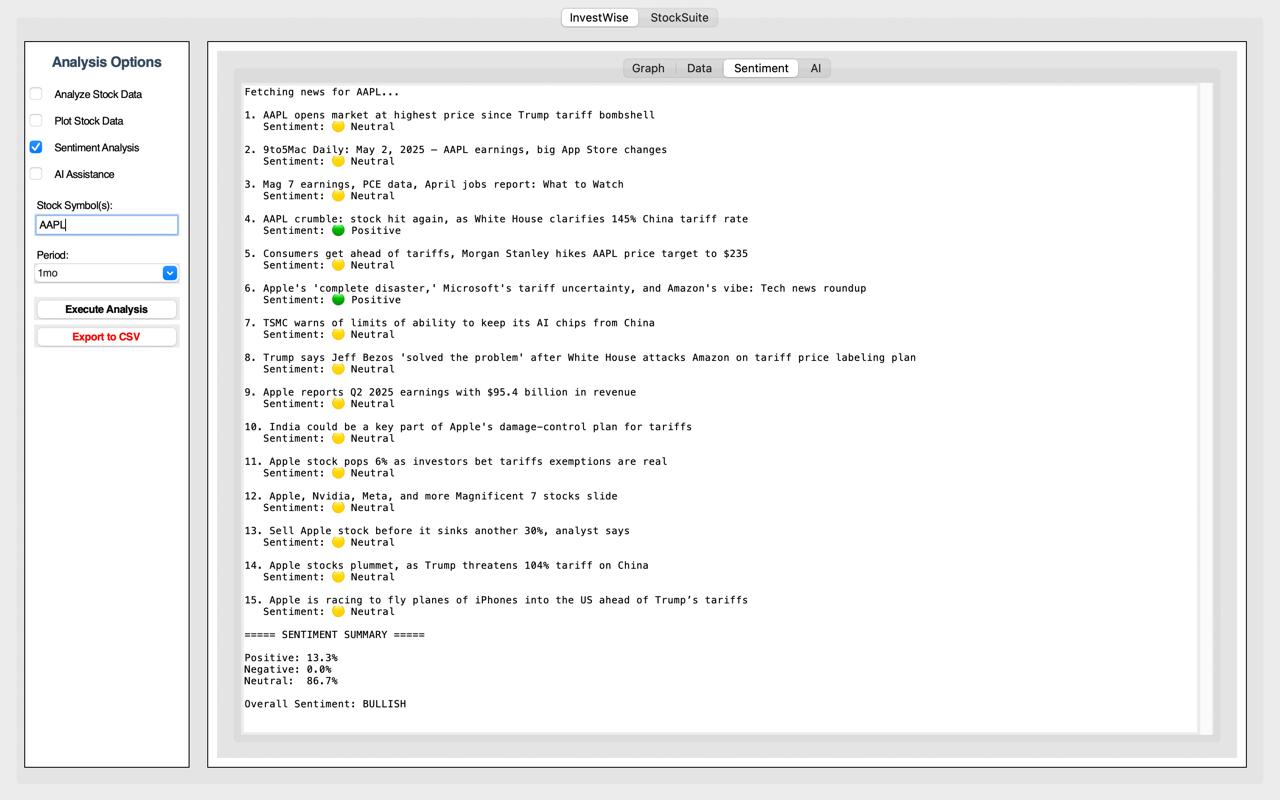Click the yellow Neutral icon under headline 8

tap(338, 369)
